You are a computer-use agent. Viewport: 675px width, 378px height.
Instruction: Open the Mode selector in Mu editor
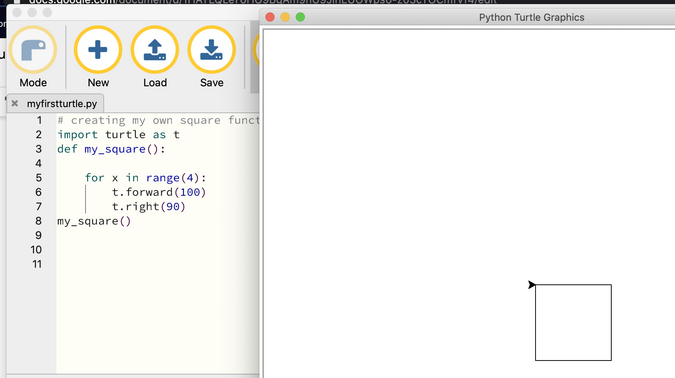33,57
